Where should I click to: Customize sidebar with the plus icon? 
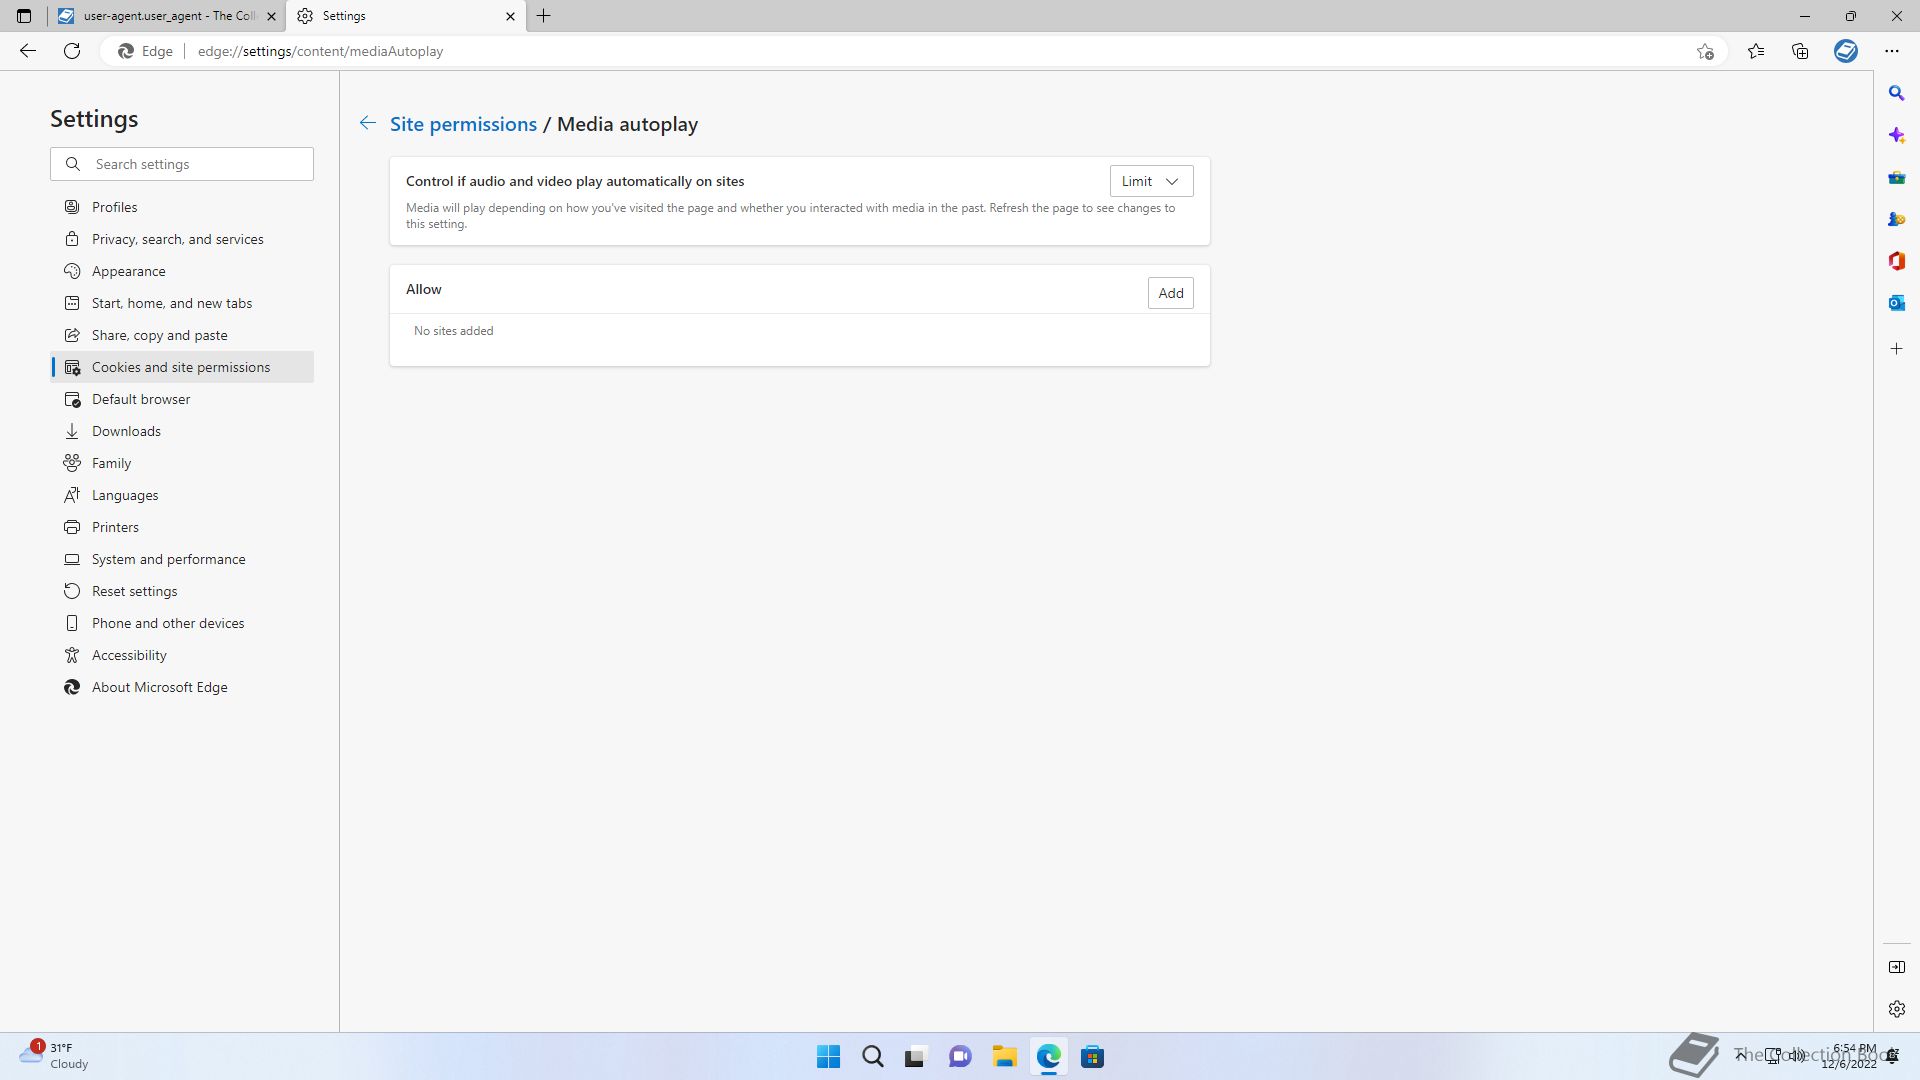click(x=1897, y=349)
